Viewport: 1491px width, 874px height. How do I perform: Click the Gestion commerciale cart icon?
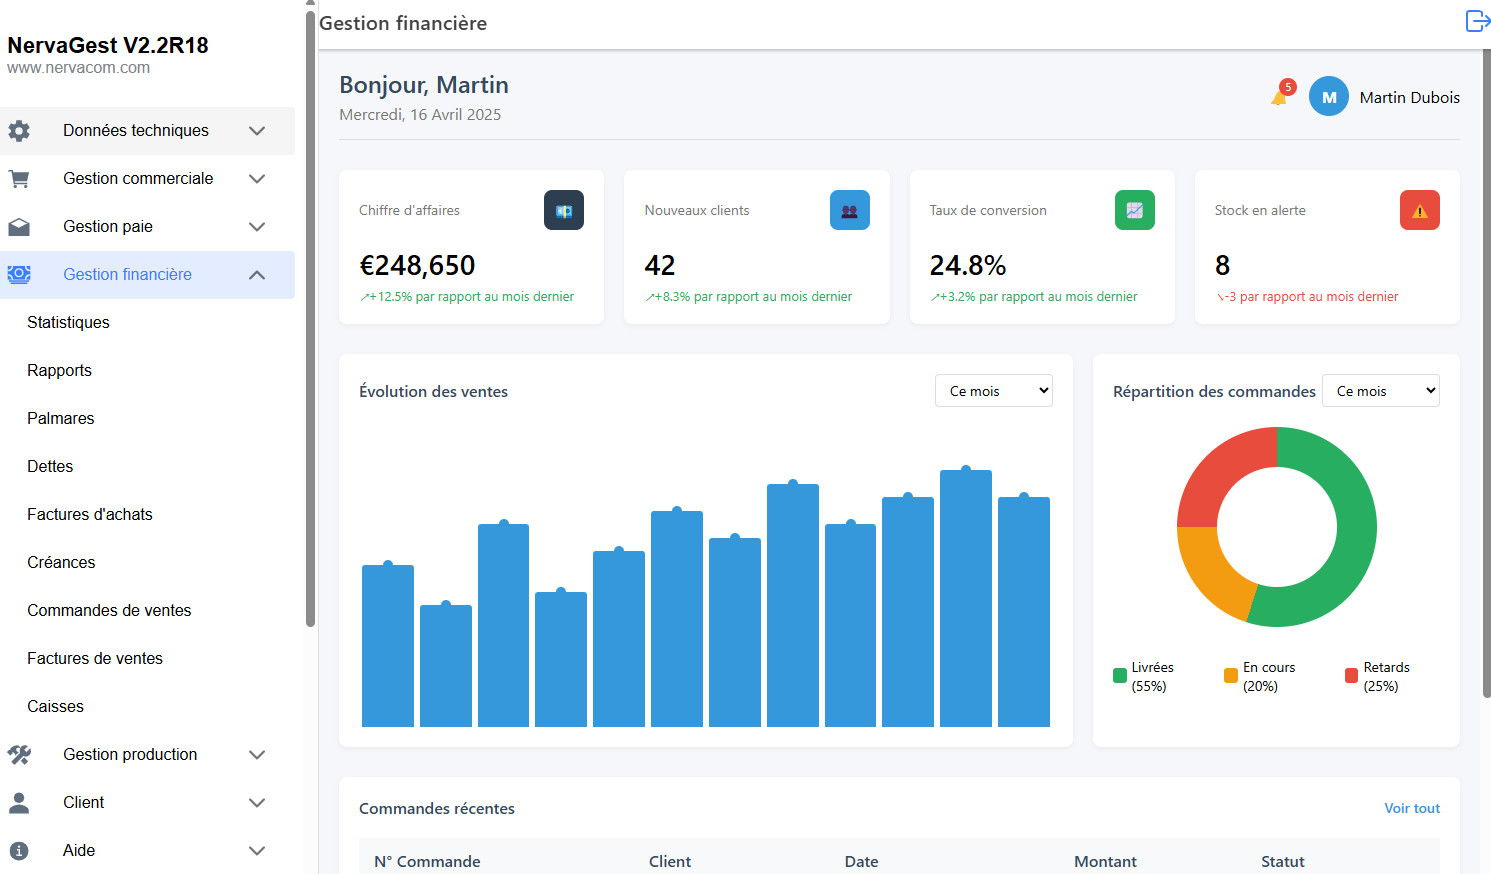20,178
